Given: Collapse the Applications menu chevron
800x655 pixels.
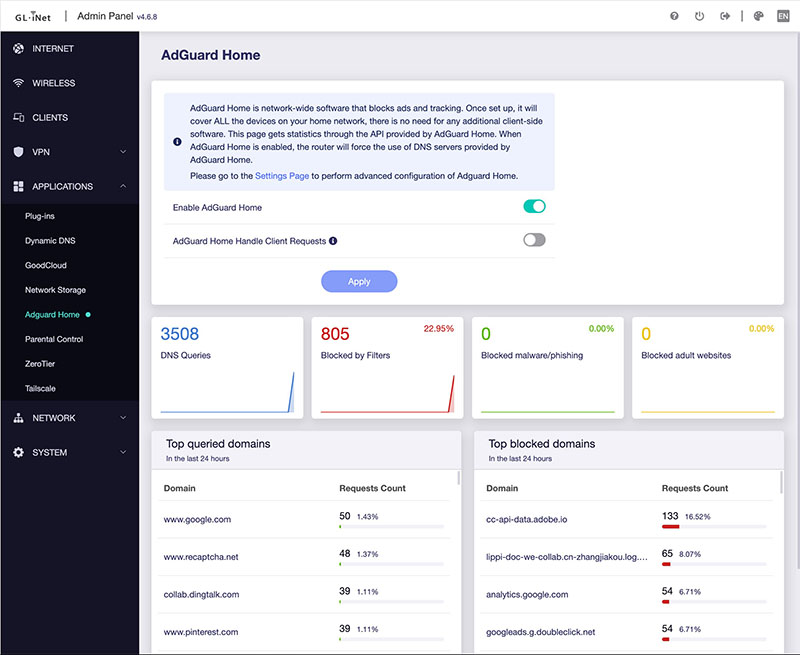Looking at the screenshot, I should 123,186.
